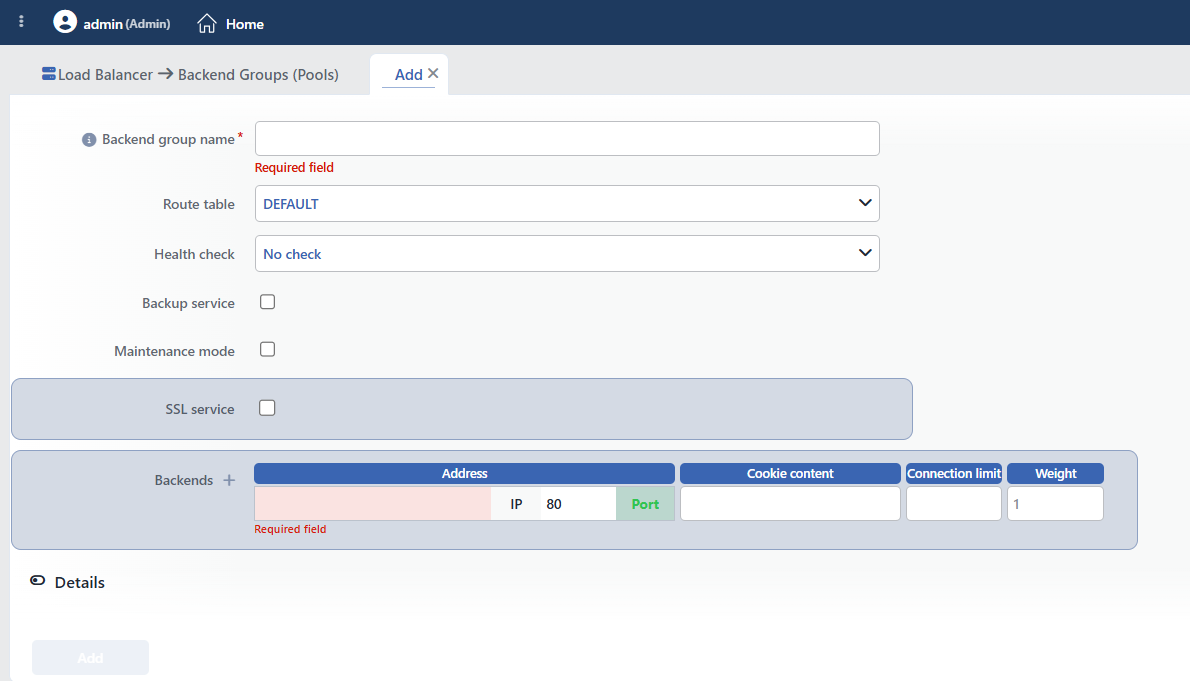
Task: Focus the Weight input field
Action: (x=1055, y=503)
